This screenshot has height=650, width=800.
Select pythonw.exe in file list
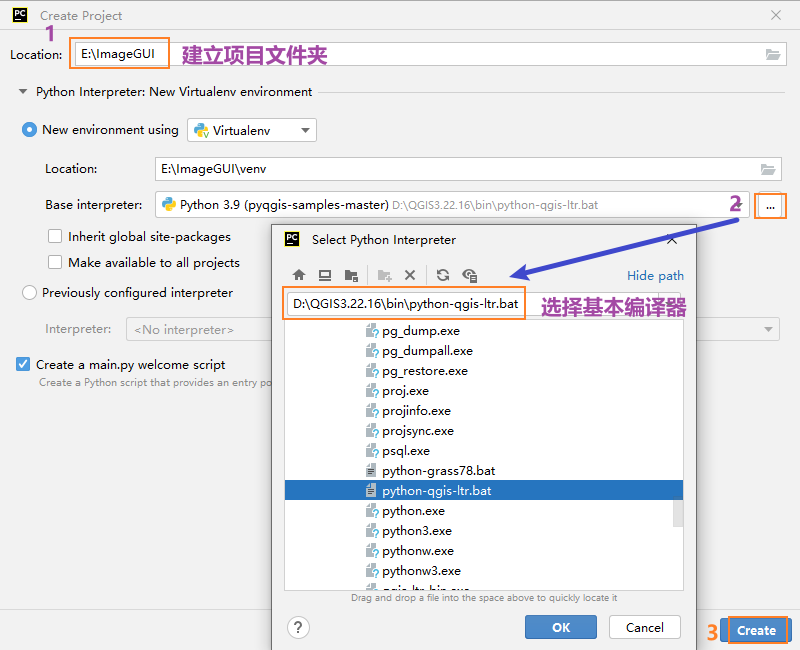pos(484,551)
